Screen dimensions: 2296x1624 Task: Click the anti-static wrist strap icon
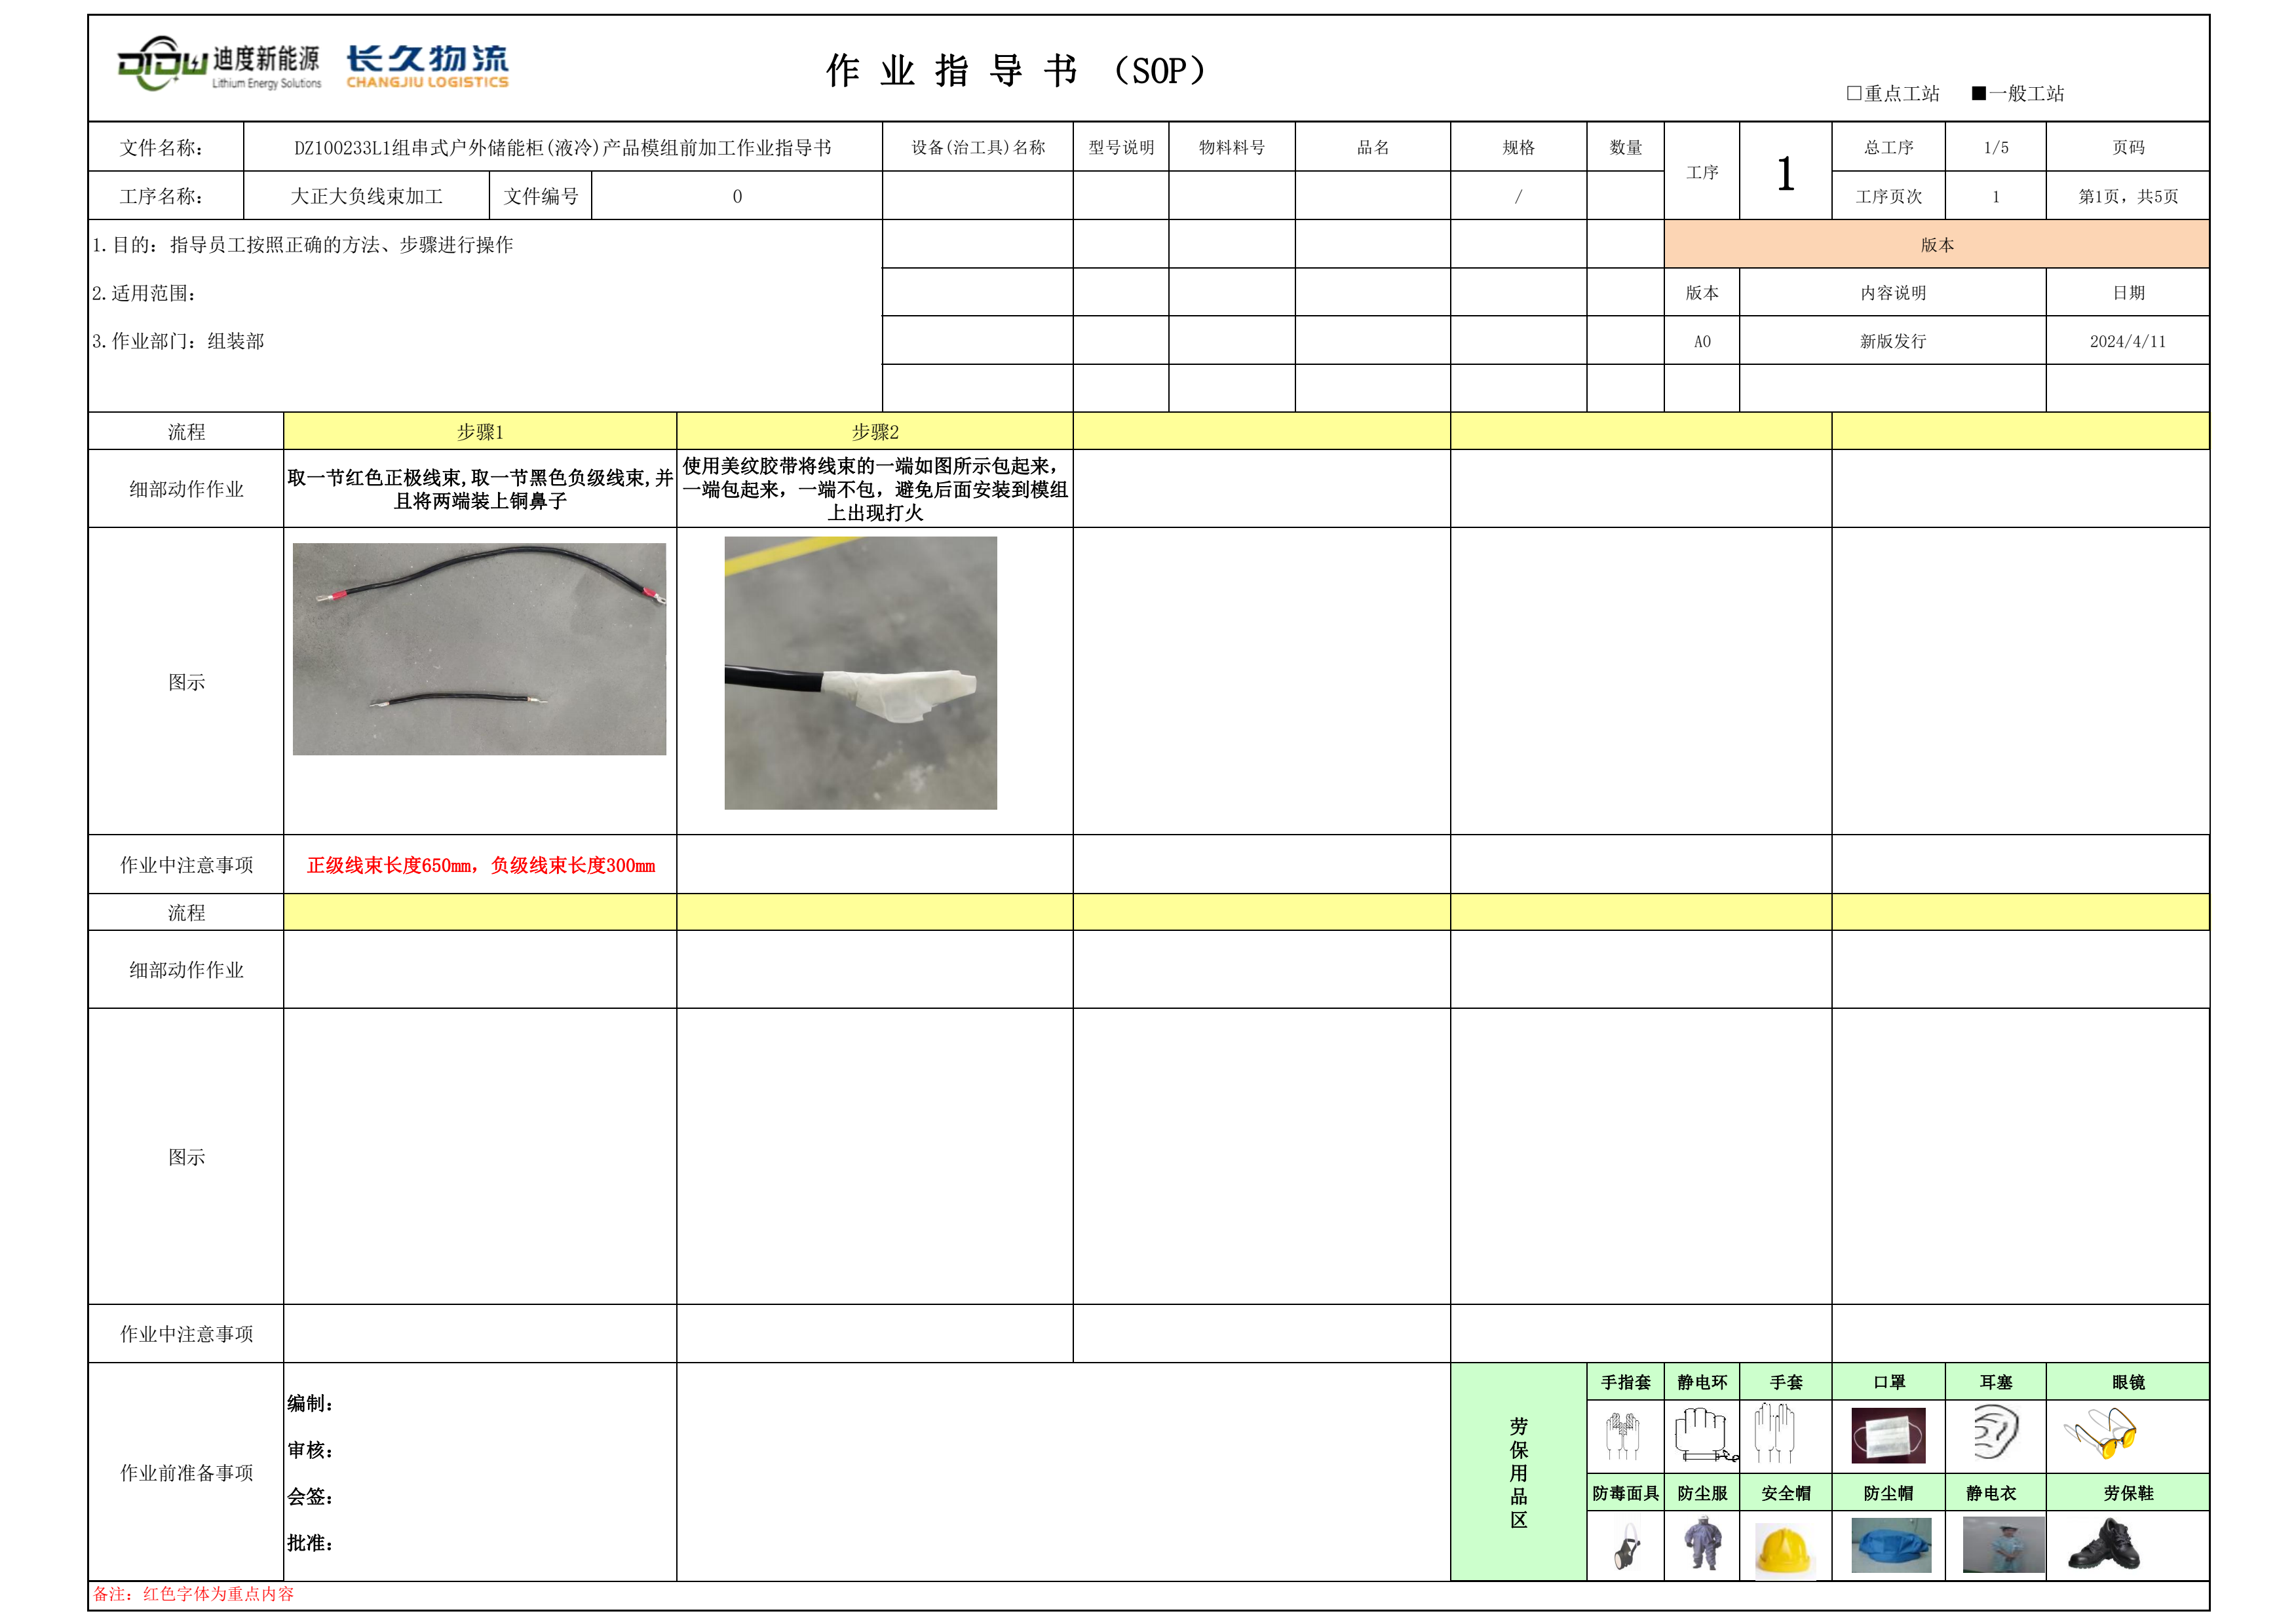(x=1702, y=1436)
